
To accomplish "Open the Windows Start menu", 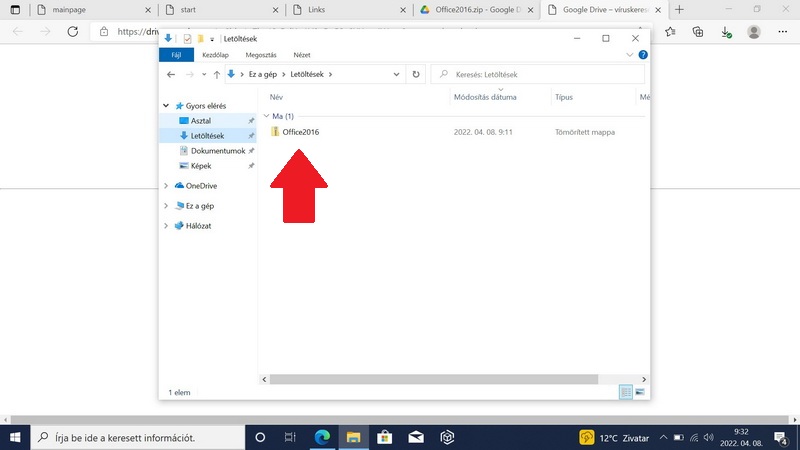I will click(x=15, y=437).
